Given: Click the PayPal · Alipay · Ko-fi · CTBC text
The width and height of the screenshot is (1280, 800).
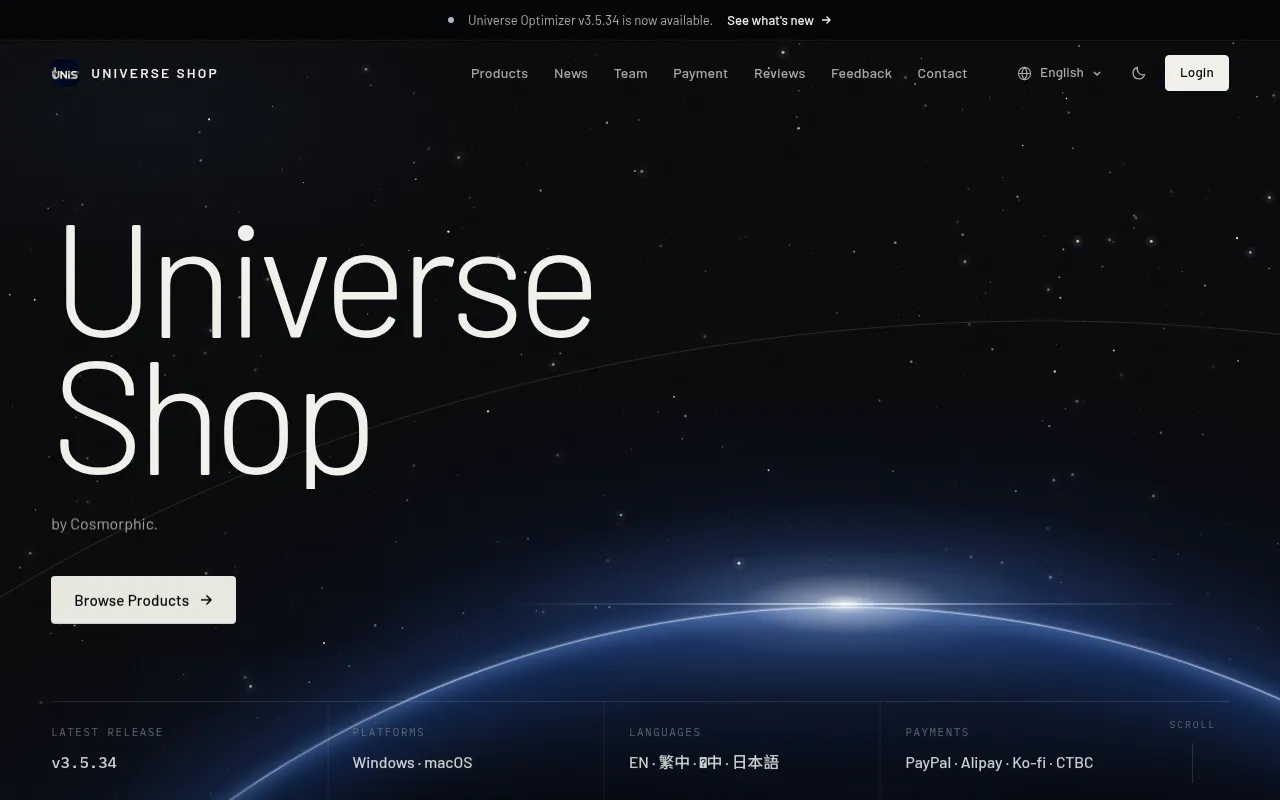Looking at the screenshot, I should point(999,762).
